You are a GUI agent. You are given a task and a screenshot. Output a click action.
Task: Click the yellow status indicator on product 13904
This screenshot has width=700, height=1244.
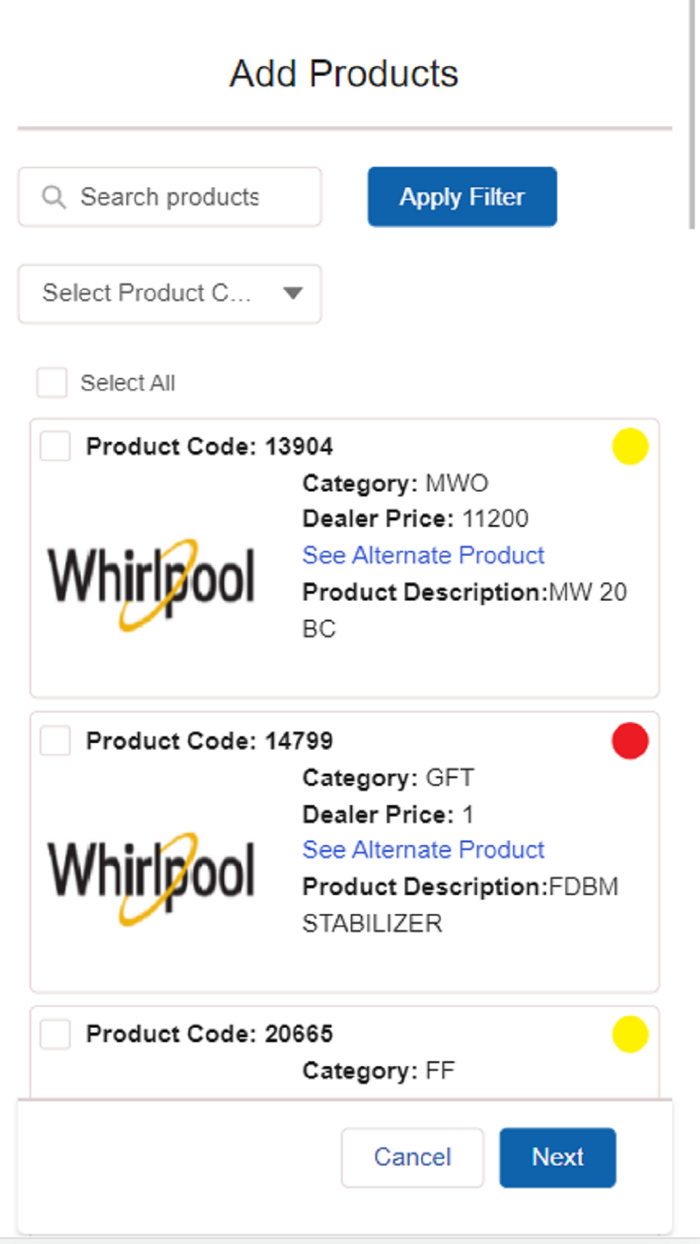coord(630,447)
